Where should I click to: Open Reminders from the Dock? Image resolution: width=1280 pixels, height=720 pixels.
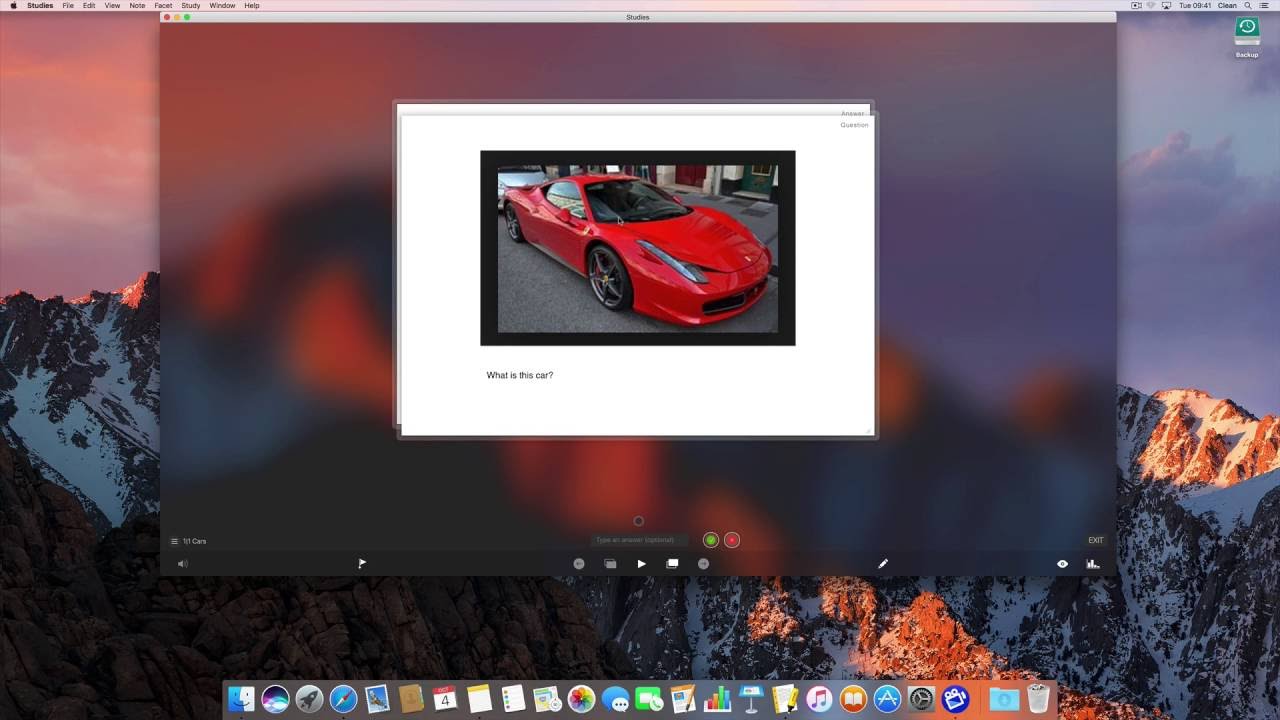click(x=513, y=699)
